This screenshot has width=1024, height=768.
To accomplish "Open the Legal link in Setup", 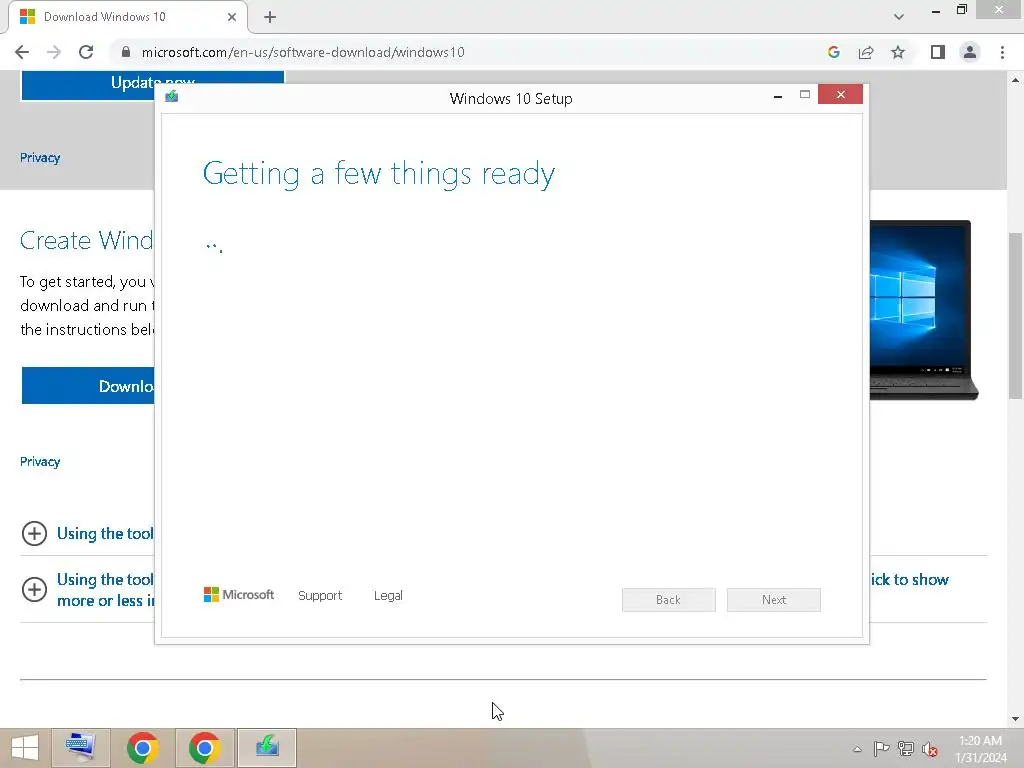I will (388, 596).
